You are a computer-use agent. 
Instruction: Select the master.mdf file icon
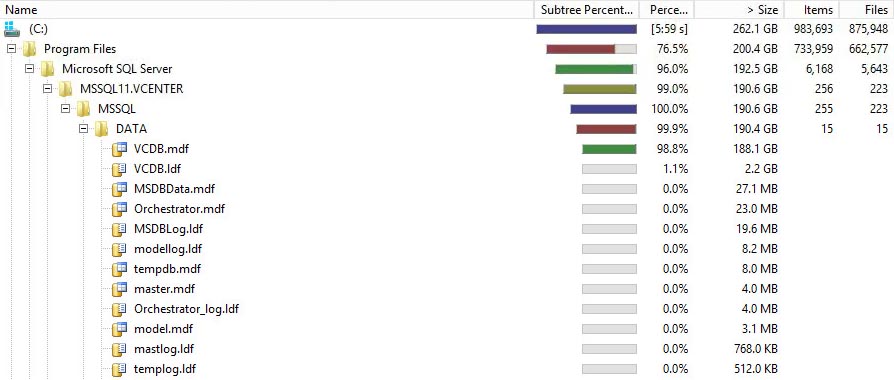pyautogui.click(x=119, y=289)
